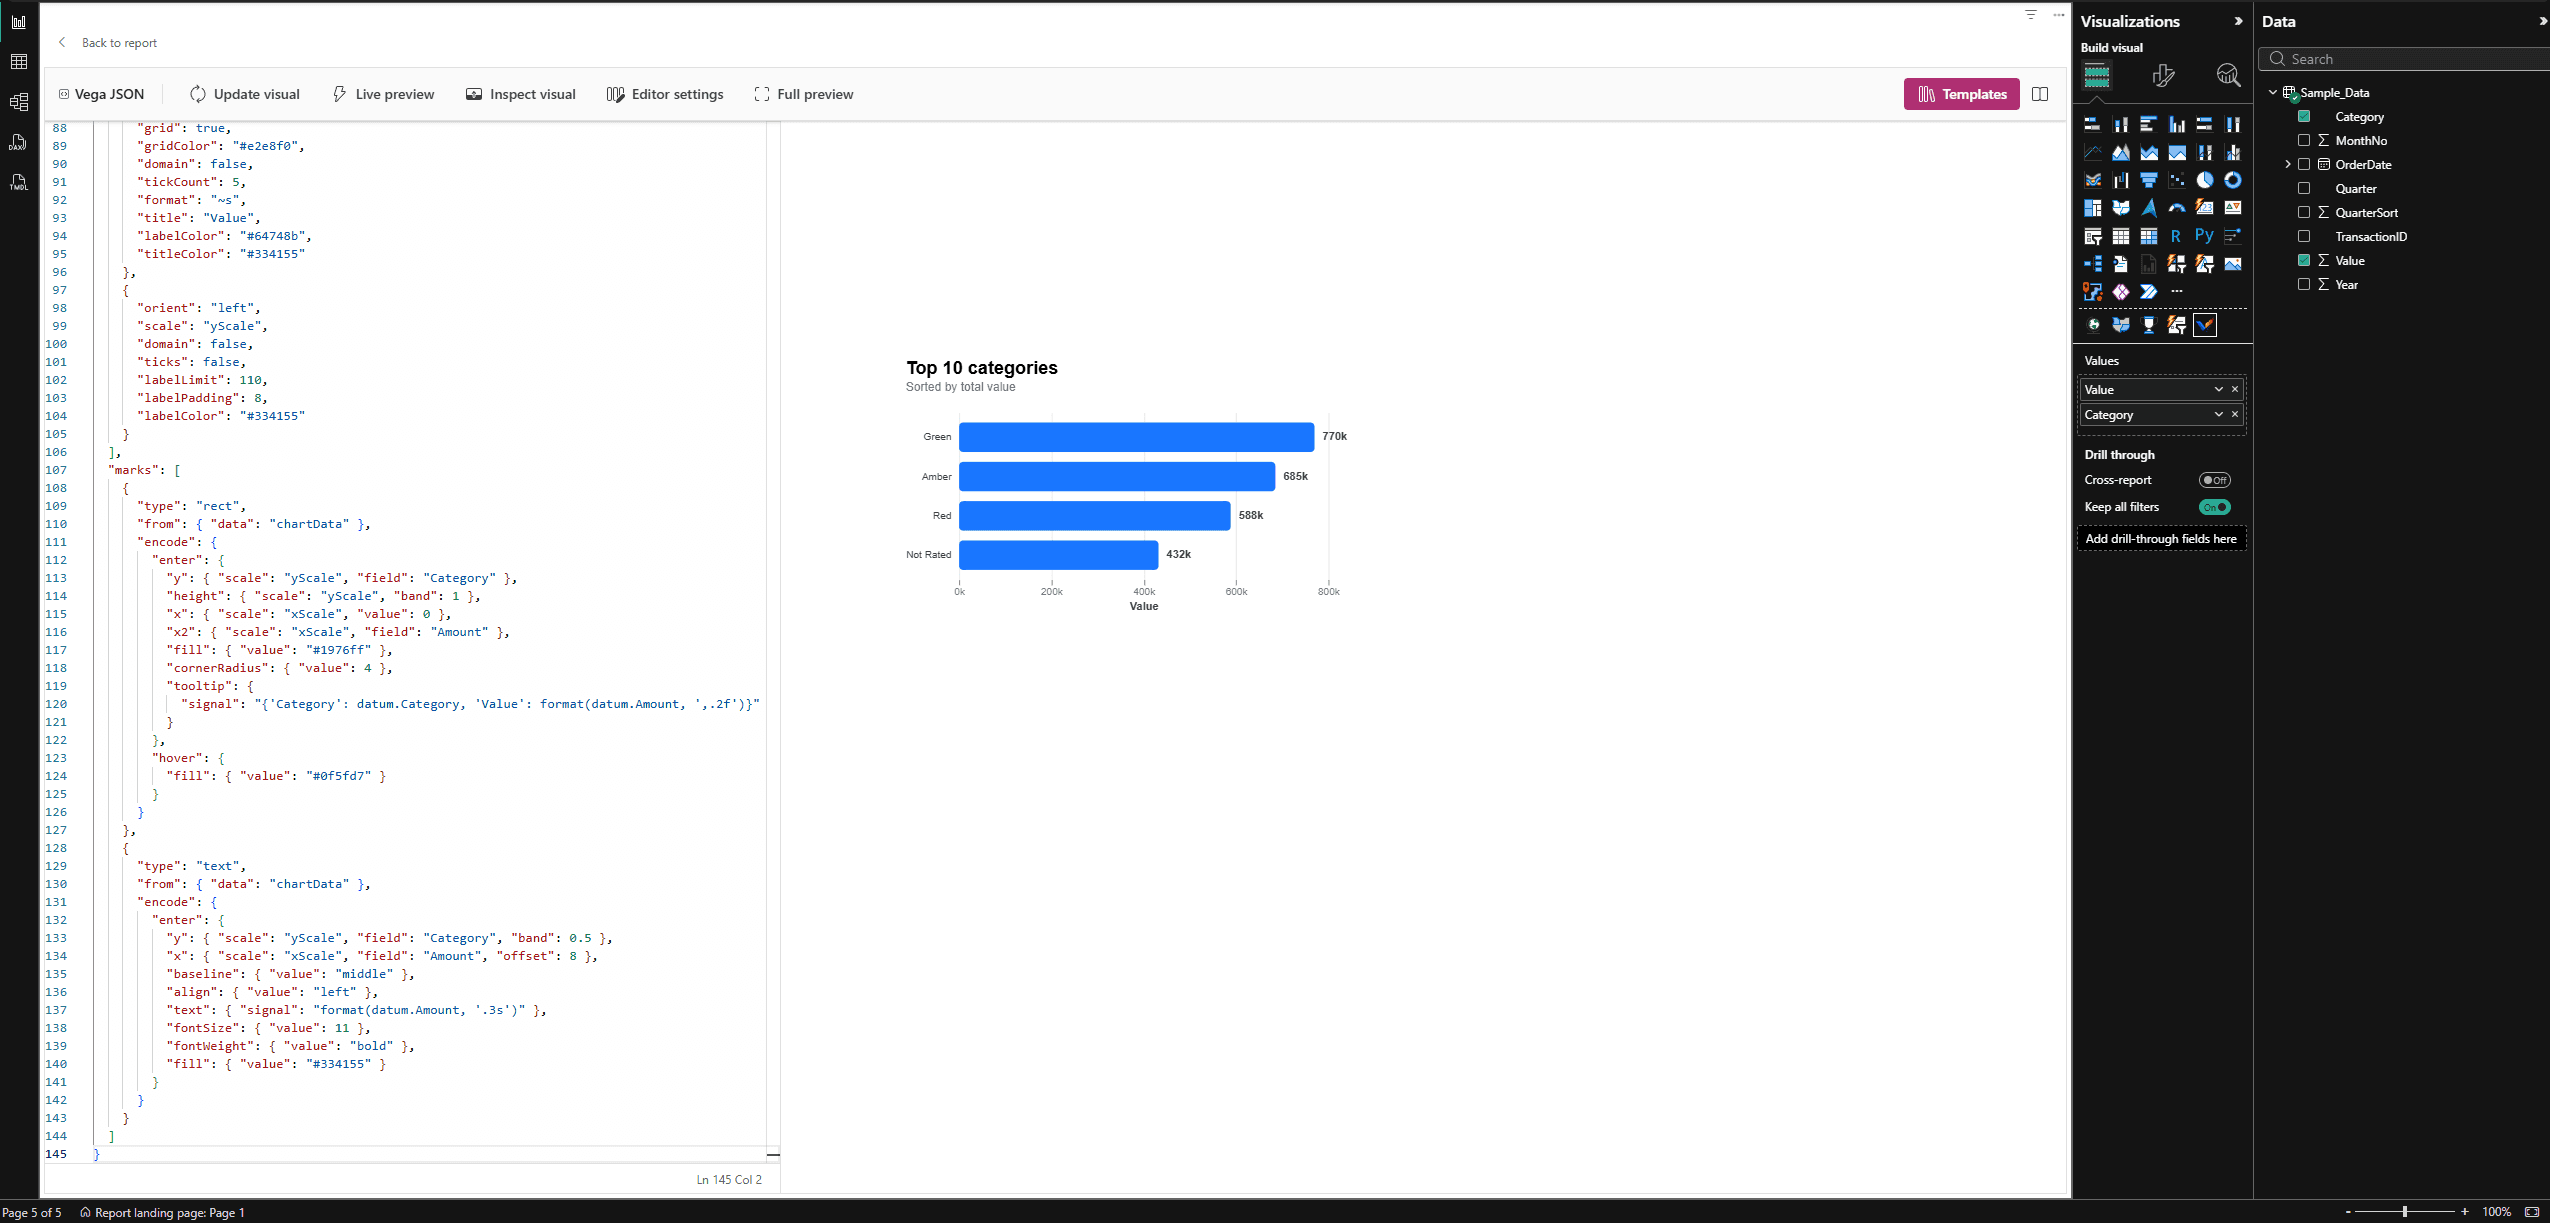Collapse the Sample_Data table tree
This screenshot has width=2550, height=1223.
click(x=2273, y=92)
